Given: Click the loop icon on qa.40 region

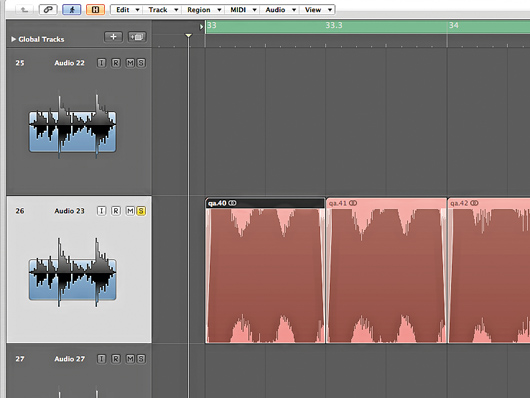Looking at the screenshot, I should tap(233, 203).
